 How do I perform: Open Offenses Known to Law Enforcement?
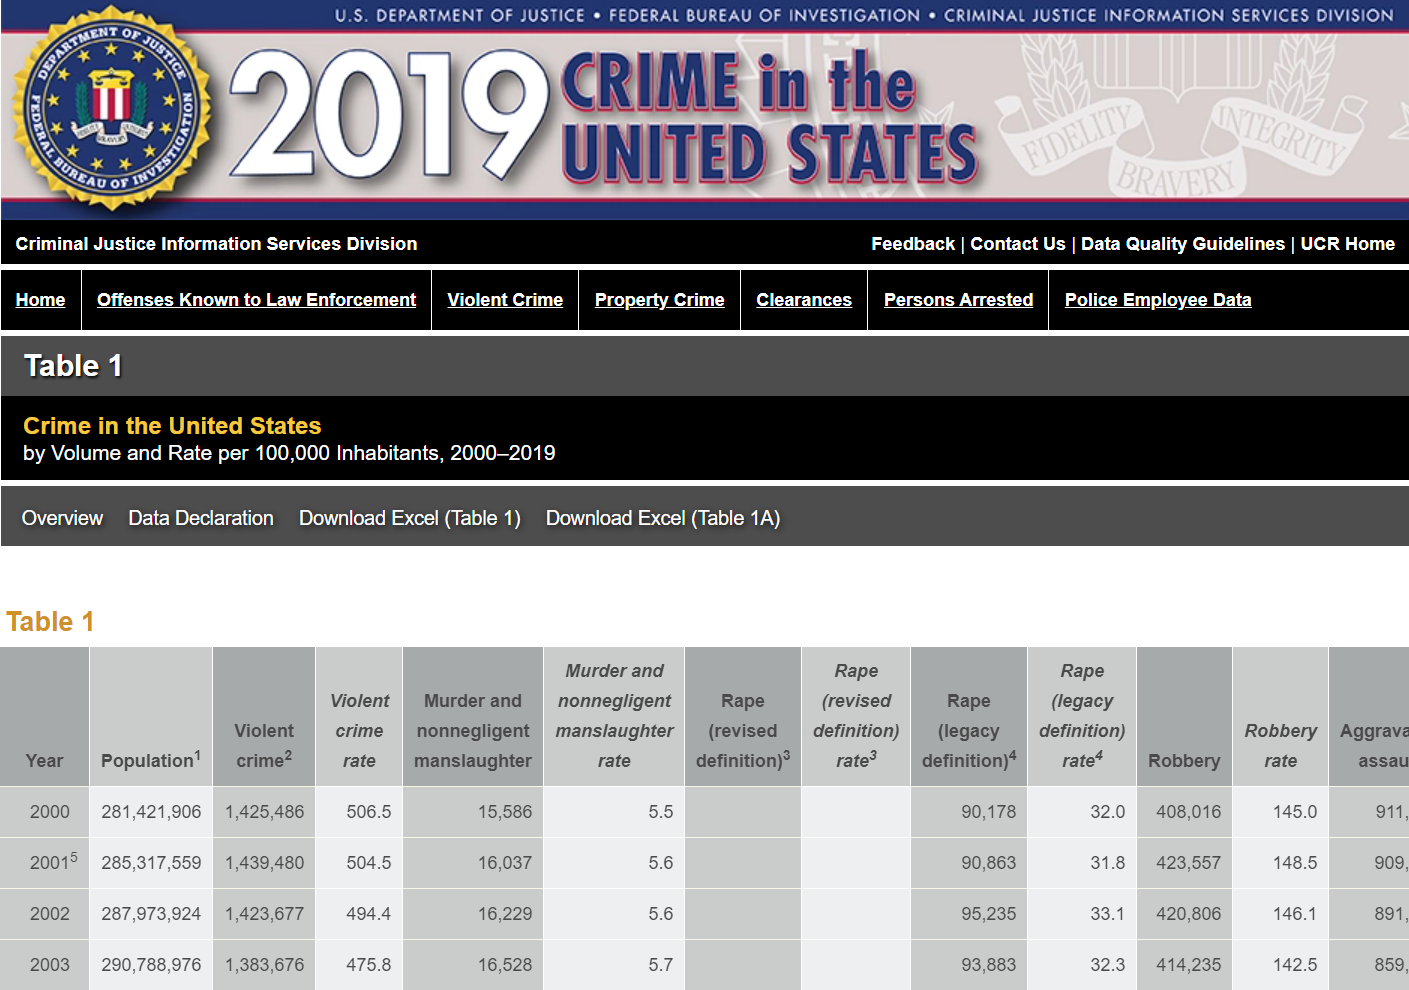pos(256,300)
